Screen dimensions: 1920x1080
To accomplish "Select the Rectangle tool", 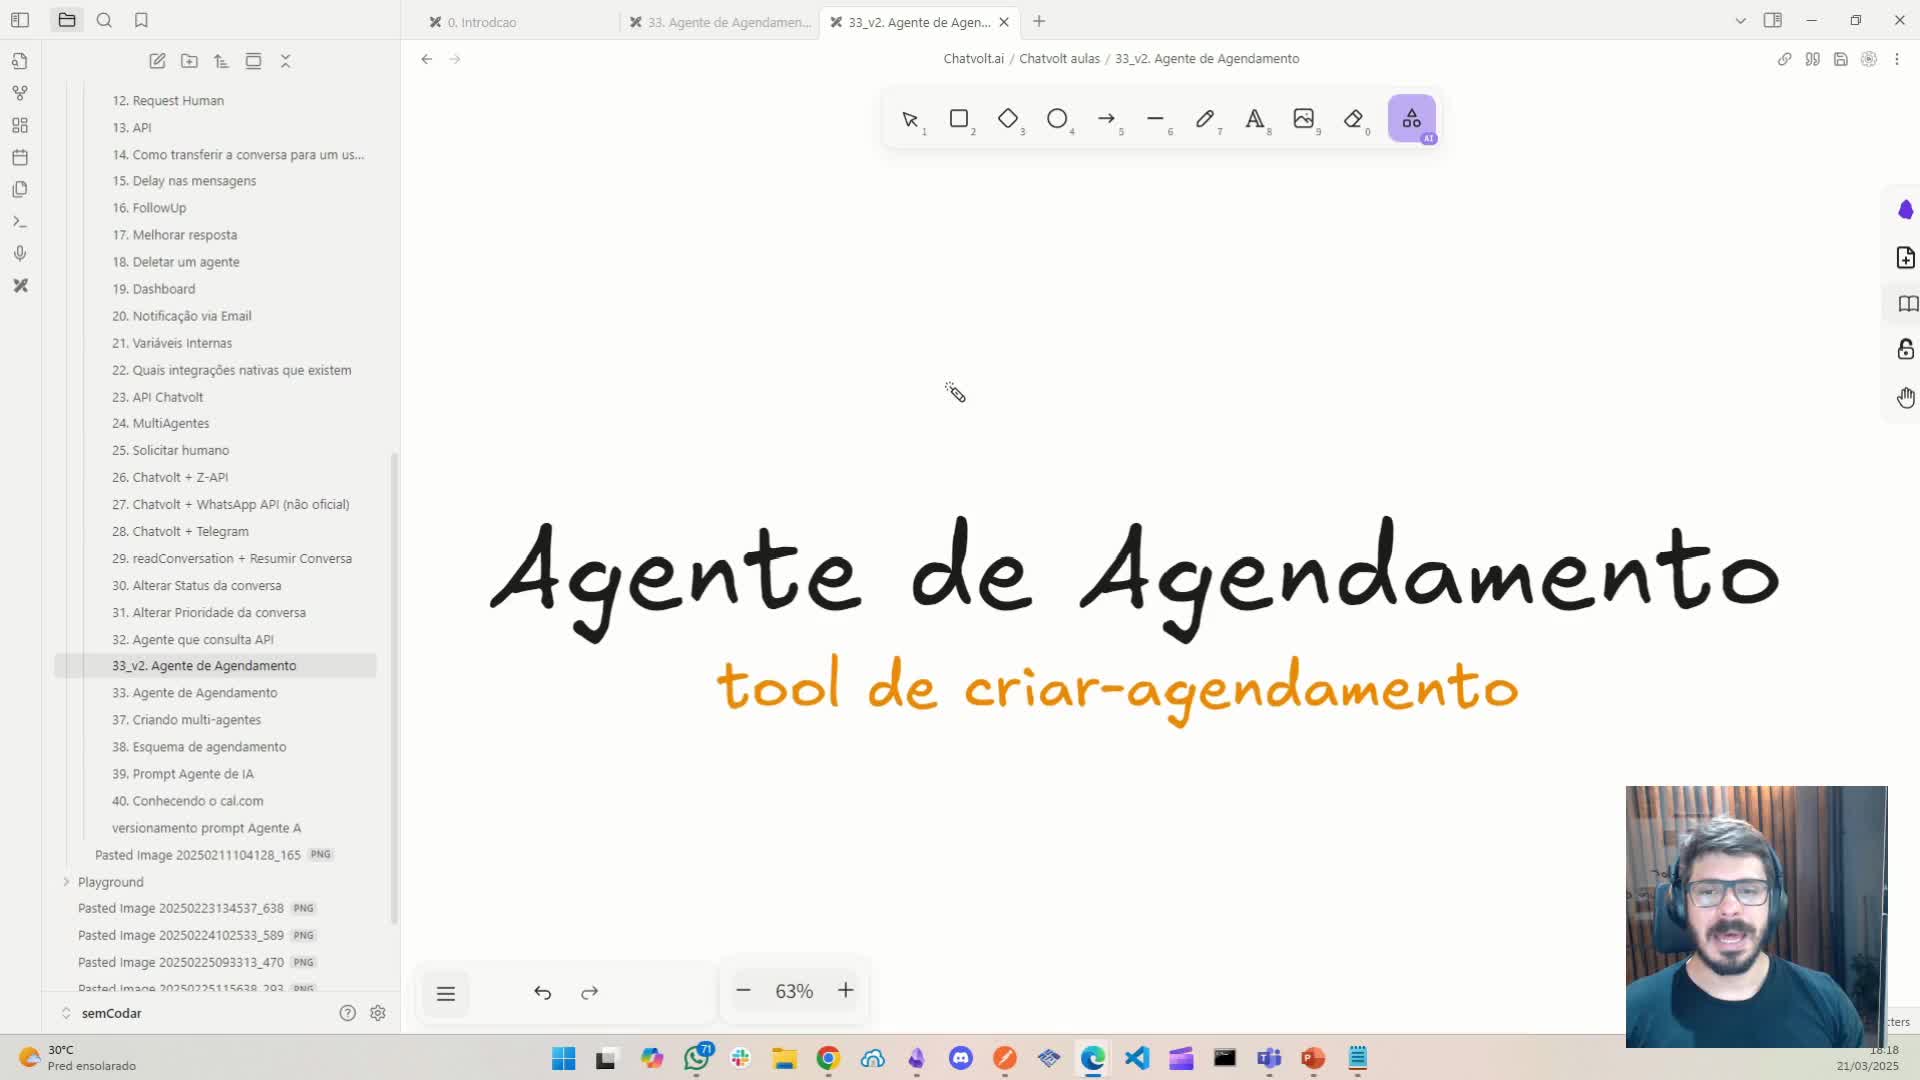I will [x=958, y=119].
